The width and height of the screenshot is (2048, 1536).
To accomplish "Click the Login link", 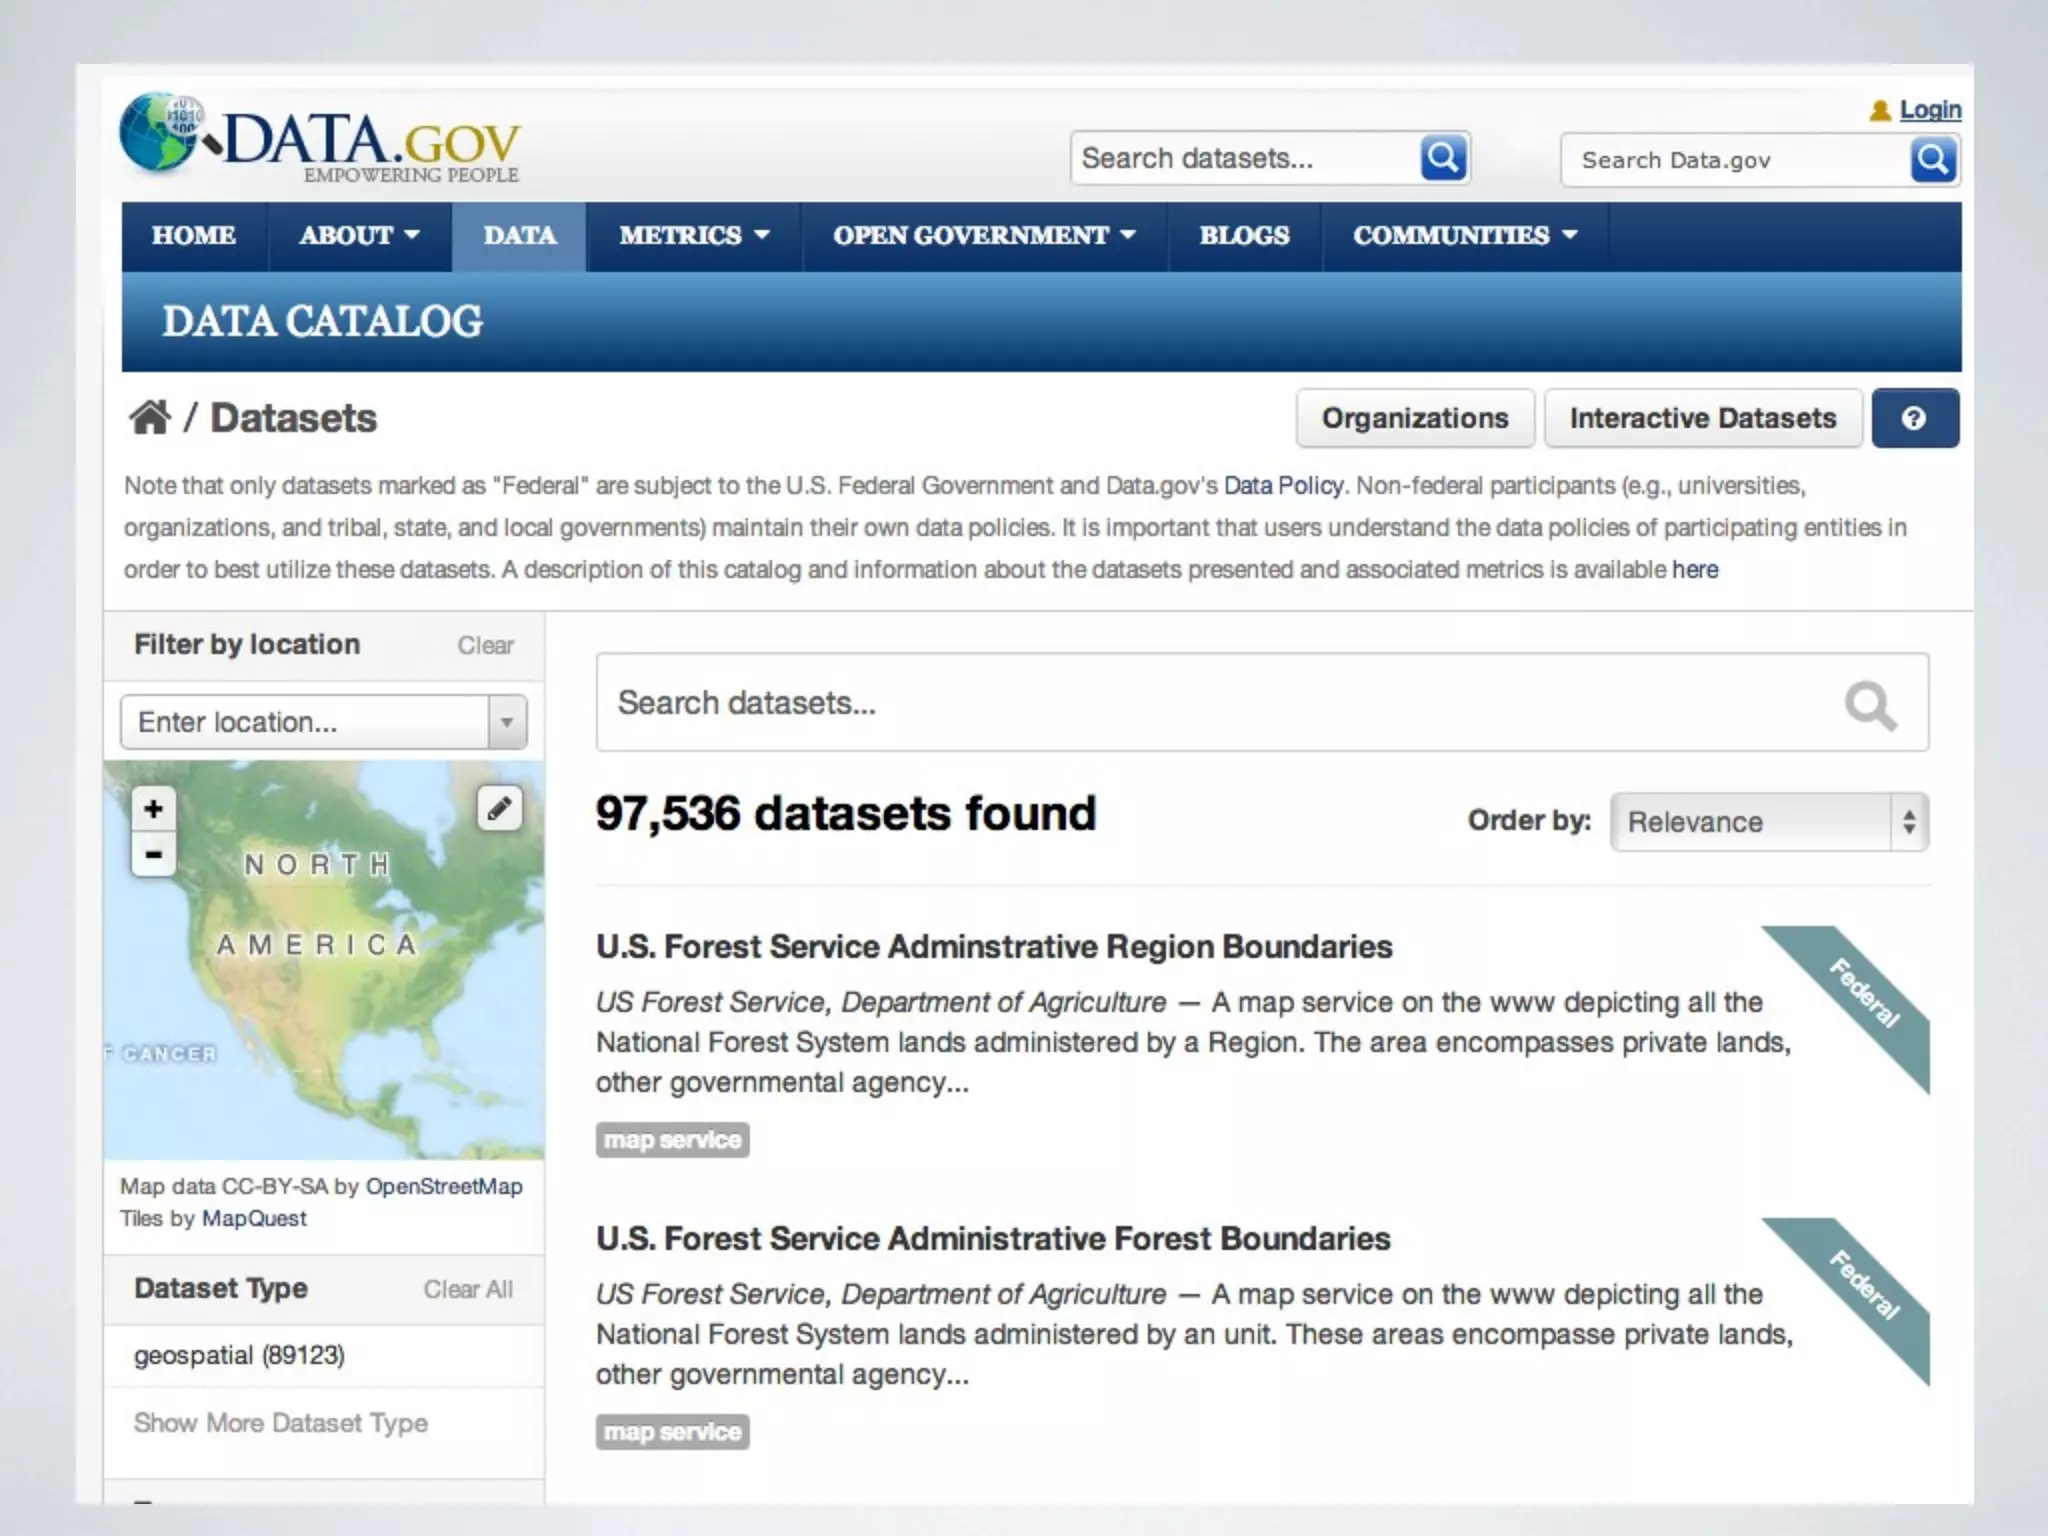I will pos(1929,110).
